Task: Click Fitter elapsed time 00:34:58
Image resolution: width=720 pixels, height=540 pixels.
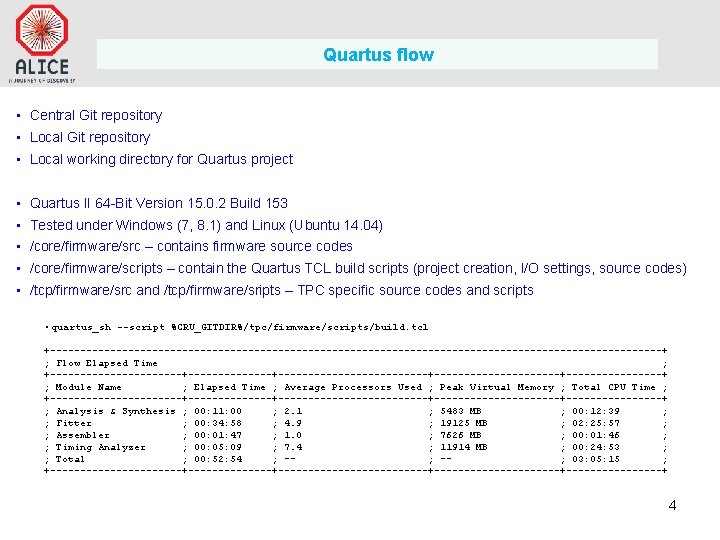Action: point(218,423)
